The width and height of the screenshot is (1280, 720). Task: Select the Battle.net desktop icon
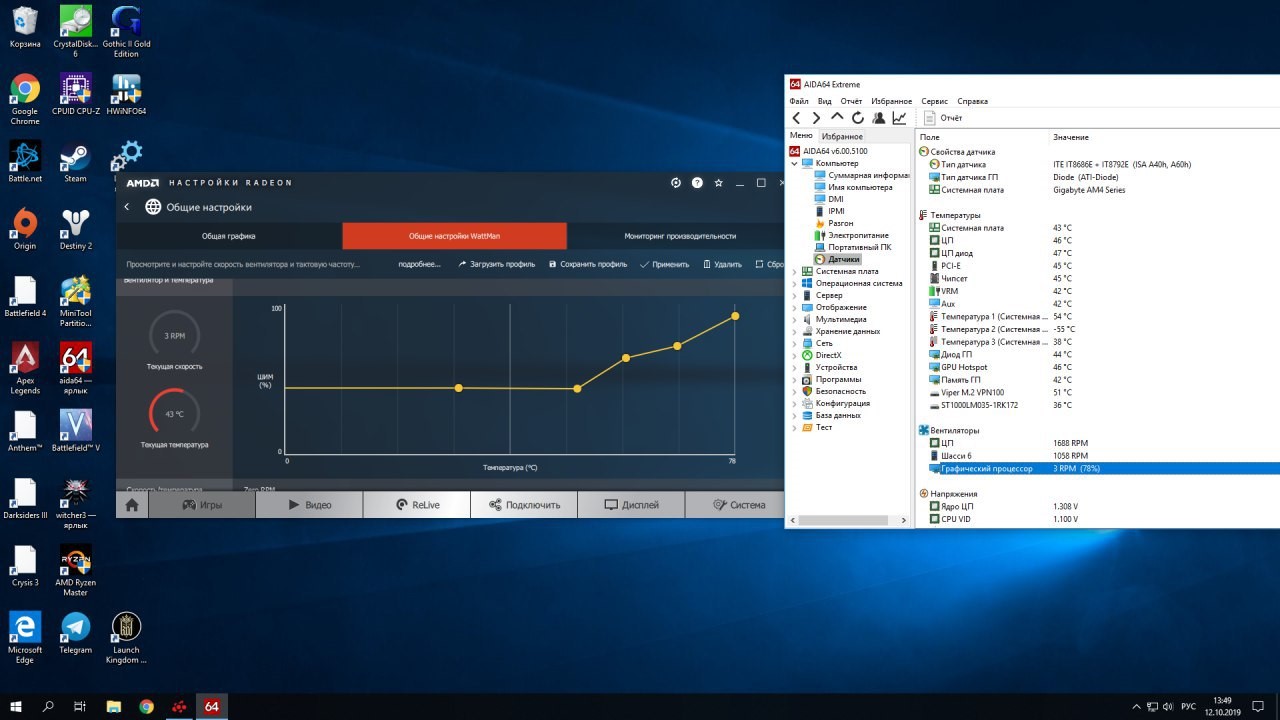(25, 162)
